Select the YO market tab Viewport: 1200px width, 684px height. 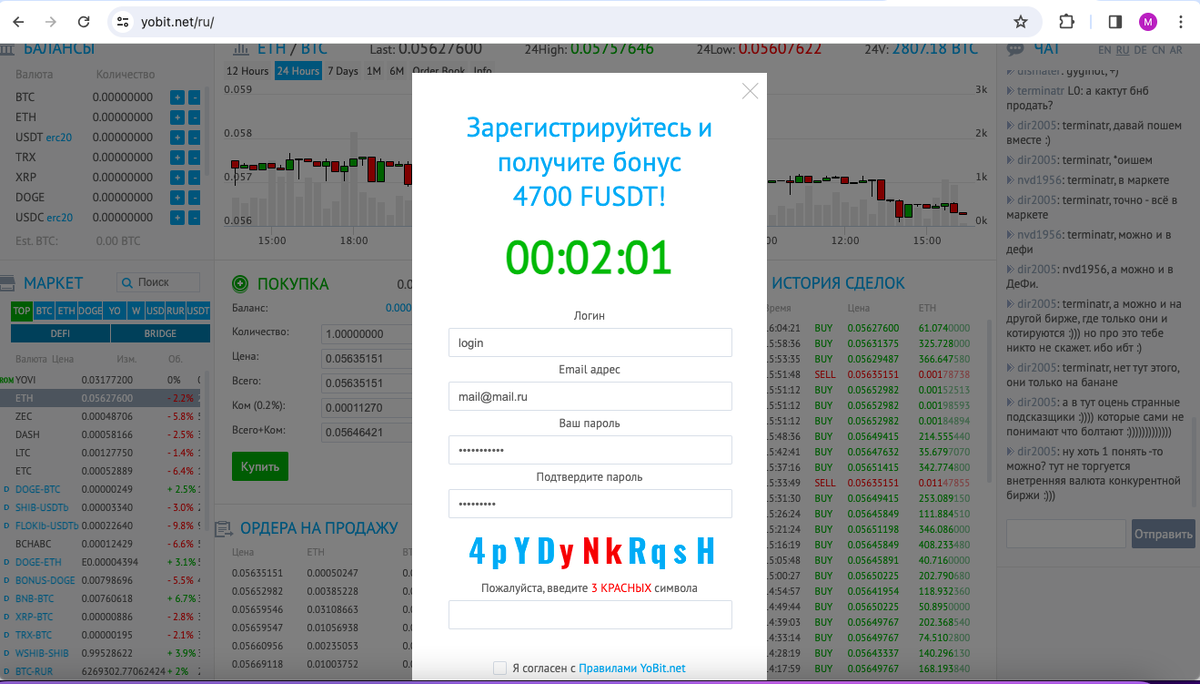pyautogui.click(x=115, y=311)
